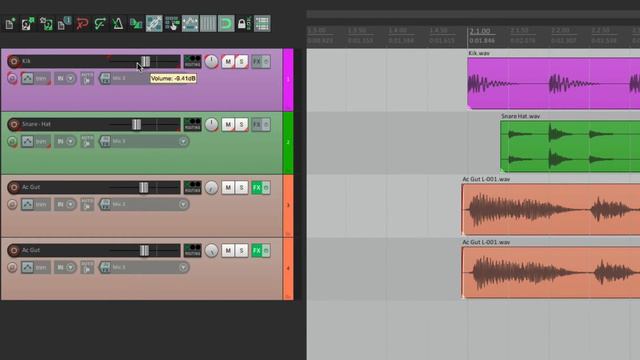640x360 pixels.
Task: Open the Routing button on track 3 Ac Gut
Action: tap(192, 187)
